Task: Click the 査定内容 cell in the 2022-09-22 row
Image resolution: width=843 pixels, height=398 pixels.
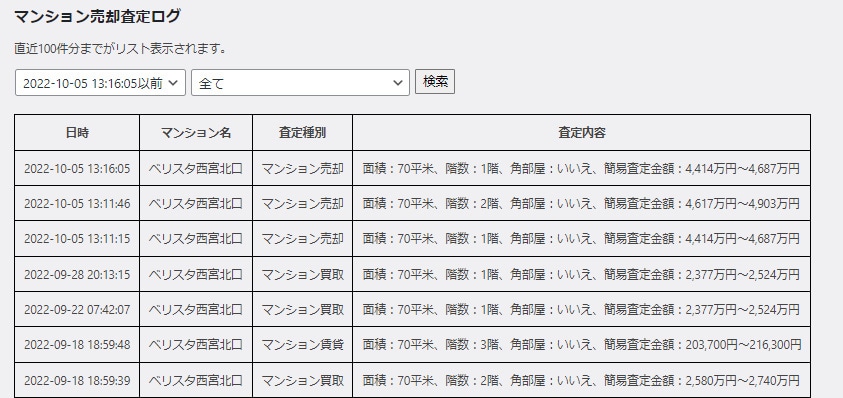Action: click(582, 309)
